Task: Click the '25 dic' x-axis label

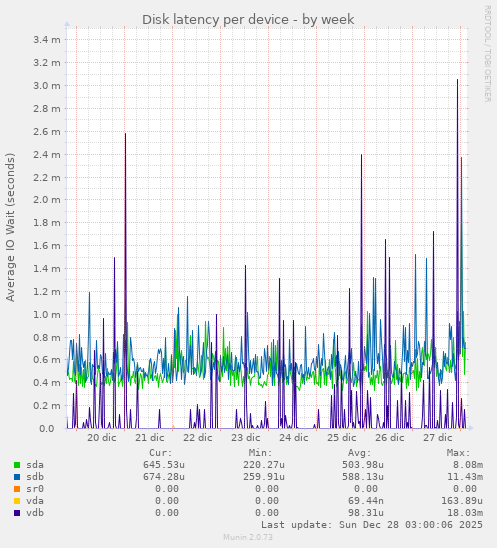Action: [342, 438]
